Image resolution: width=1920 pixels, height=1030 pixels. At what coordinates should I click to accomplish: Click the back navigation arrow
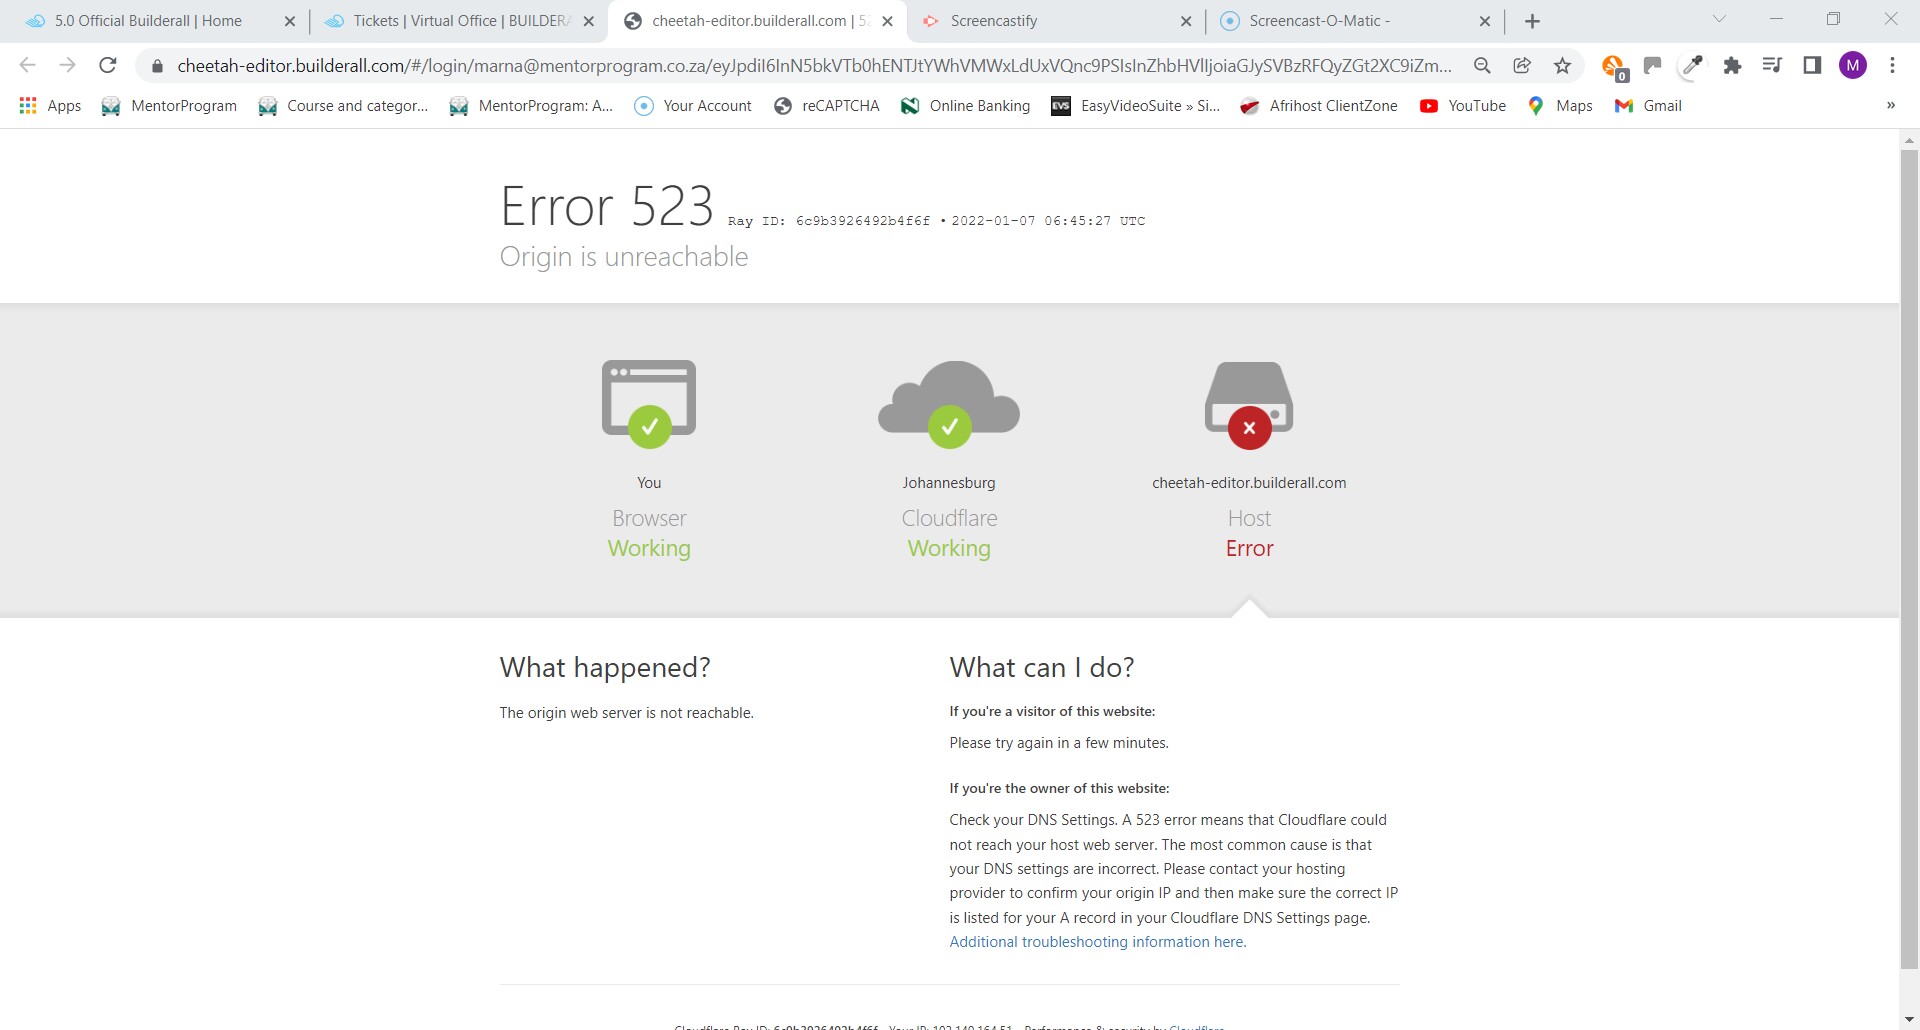point(28,65)
